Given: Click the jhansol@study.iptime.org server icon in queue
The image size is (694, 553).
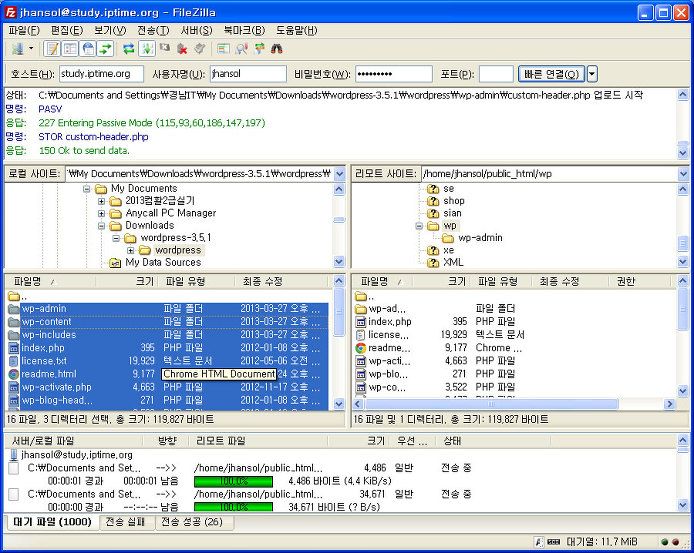Looking at the screenshot, I should click(x=14, y=455).
